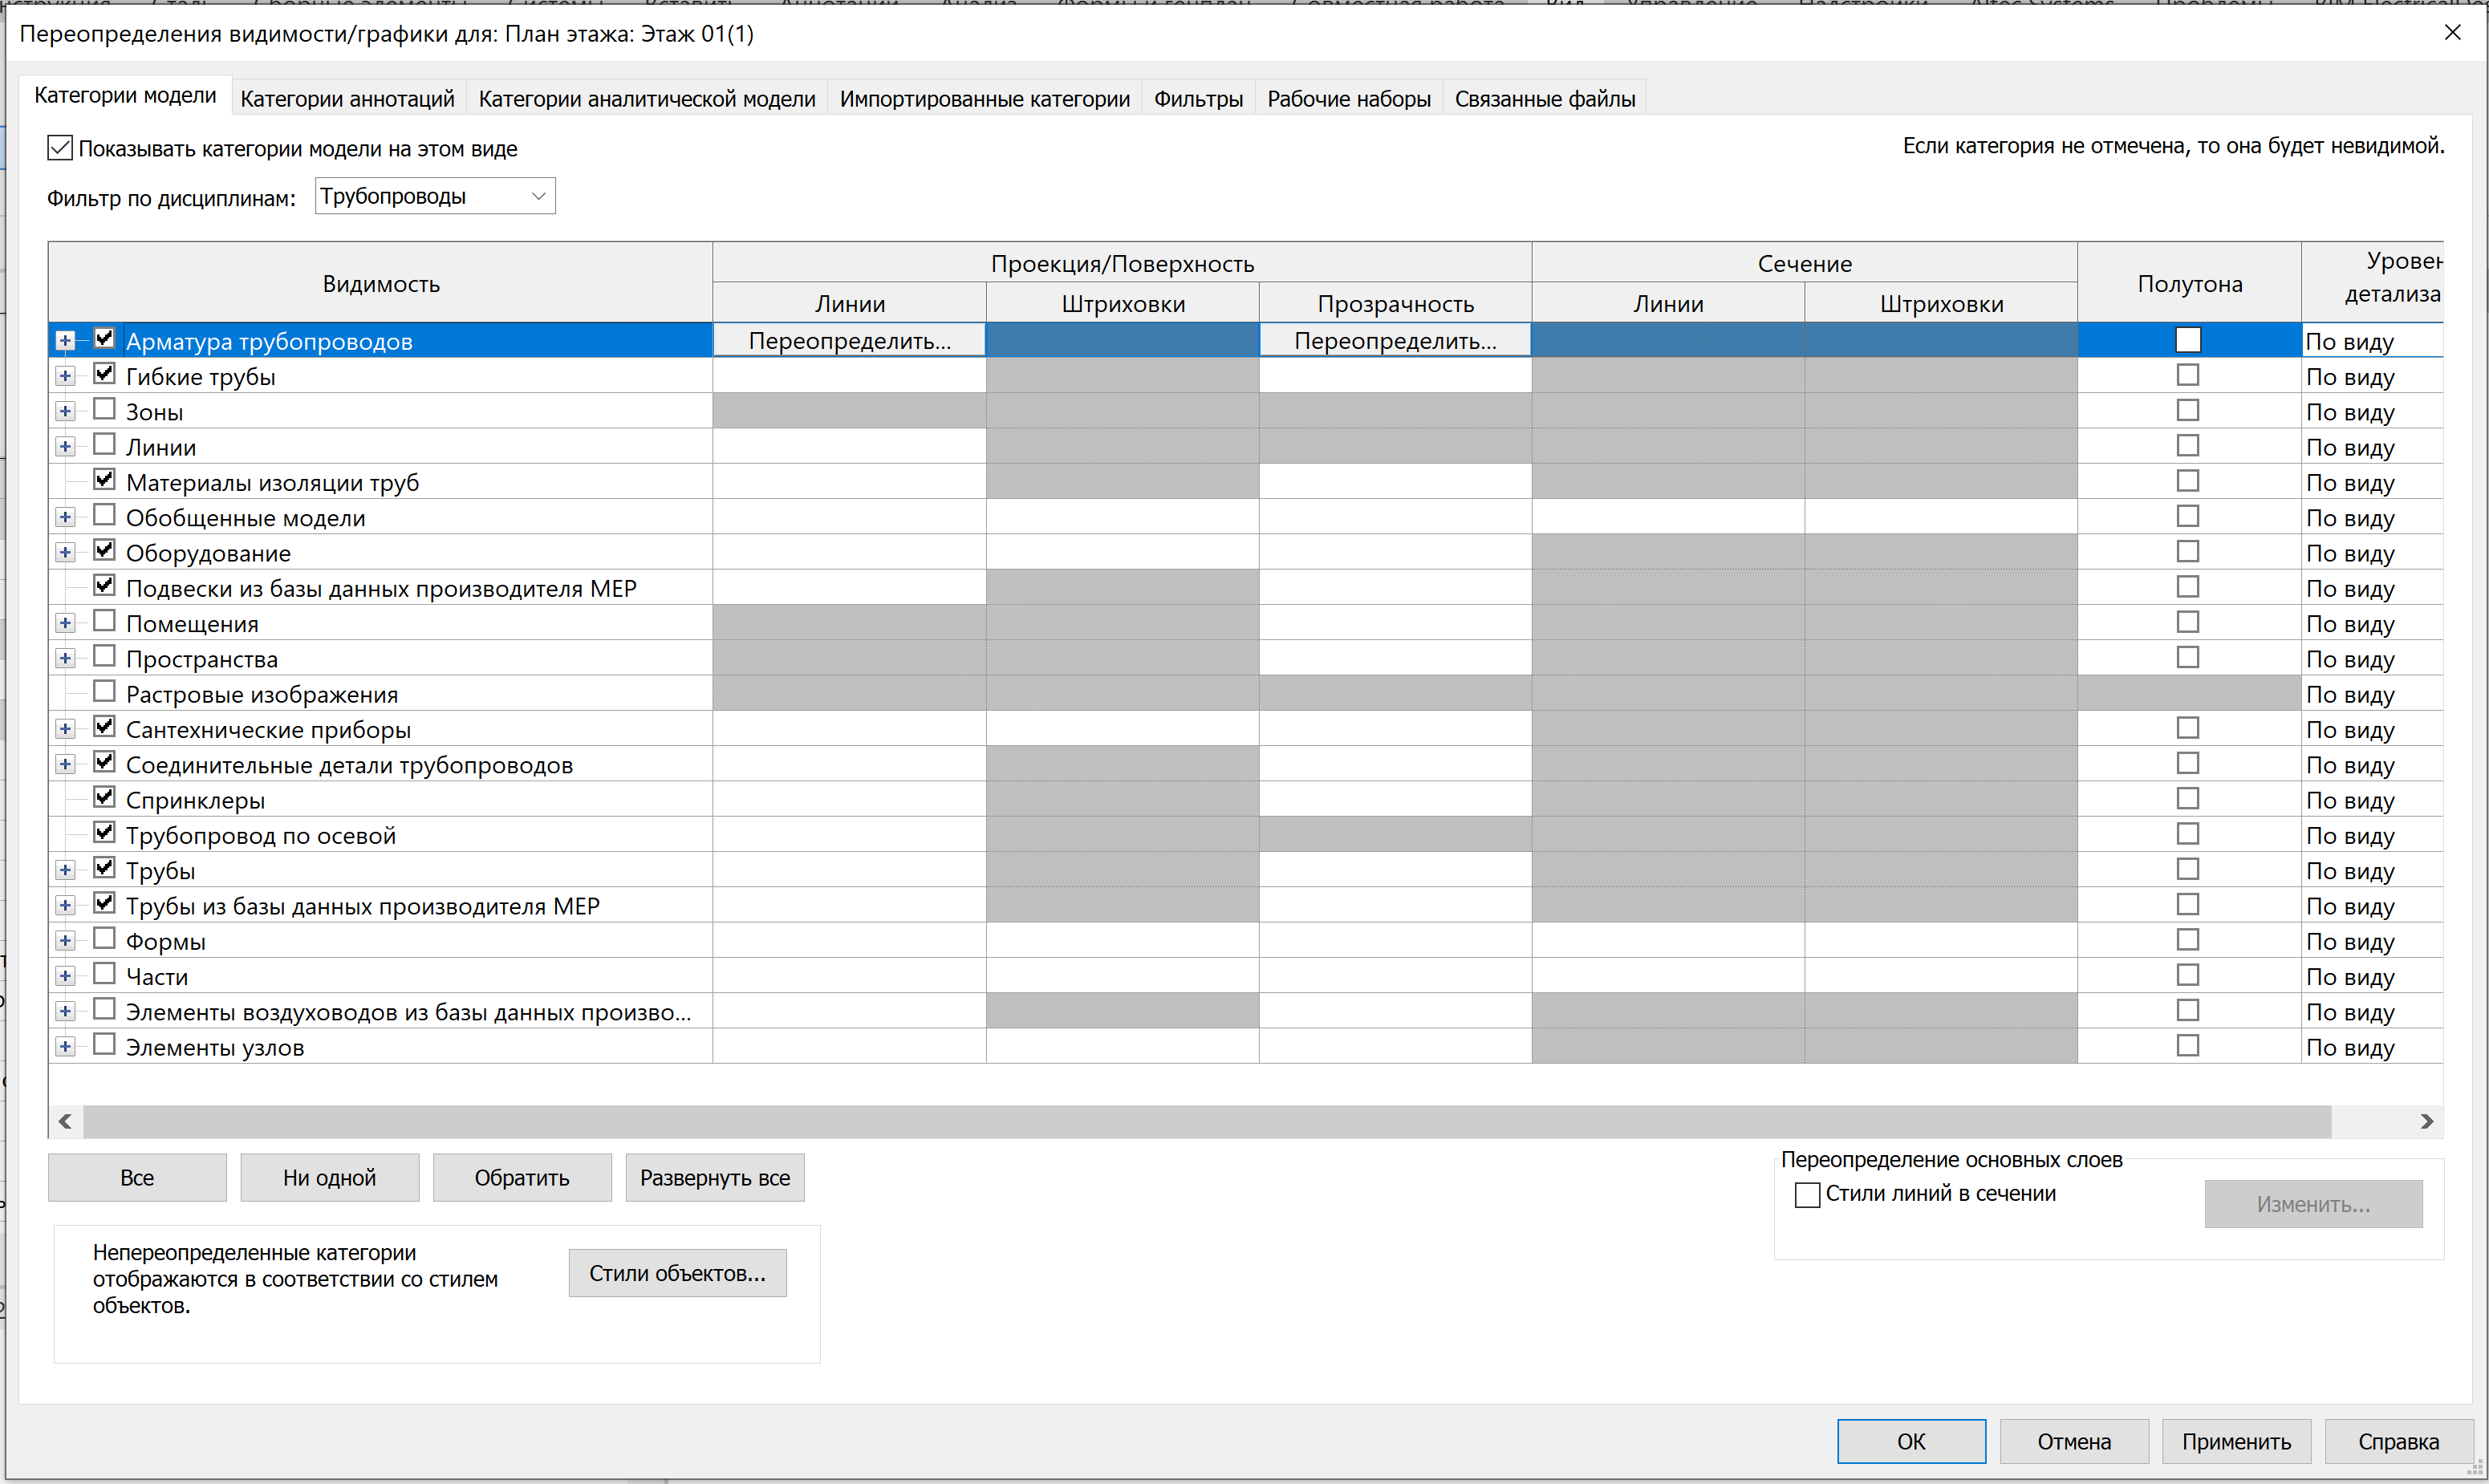2489x1484 pixels.
Task: Expand the Трубы category node
Action: pyautogui.click(x=65, y=871)
